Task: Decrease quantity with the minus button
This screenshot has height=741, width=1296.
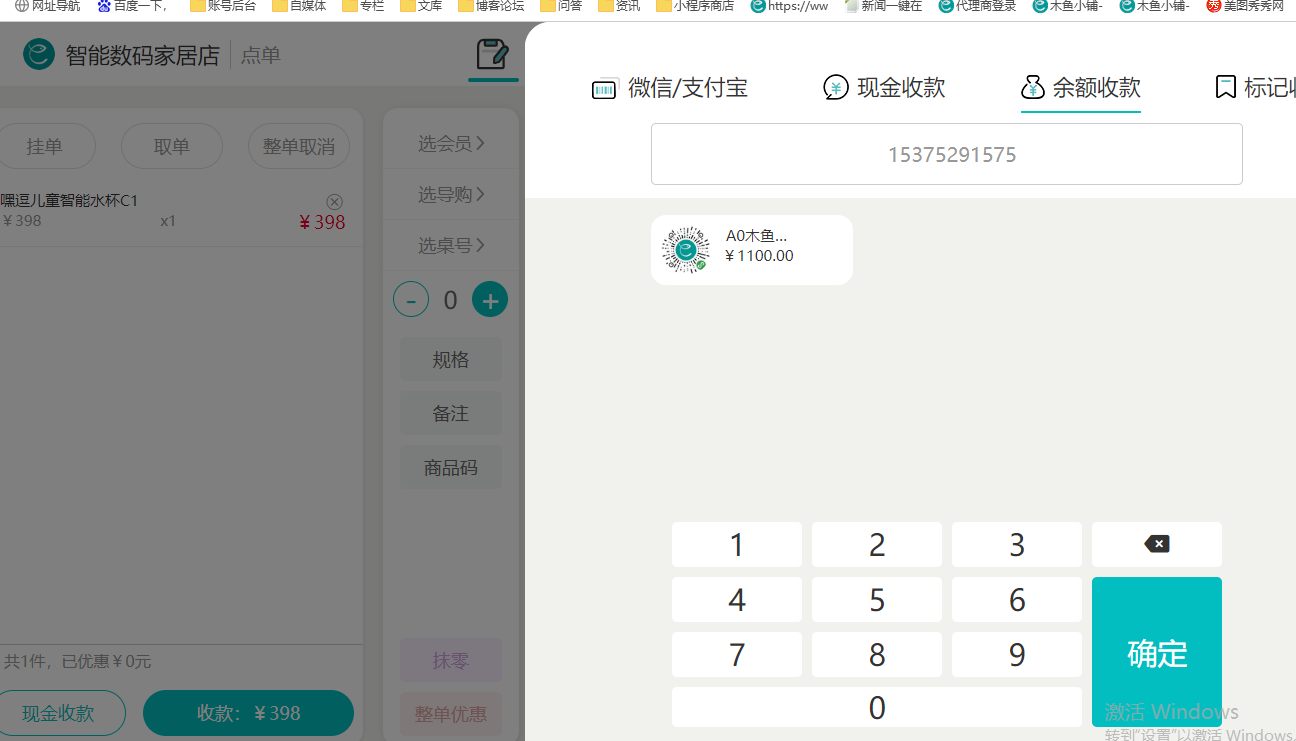Action: tap(411, 299)
